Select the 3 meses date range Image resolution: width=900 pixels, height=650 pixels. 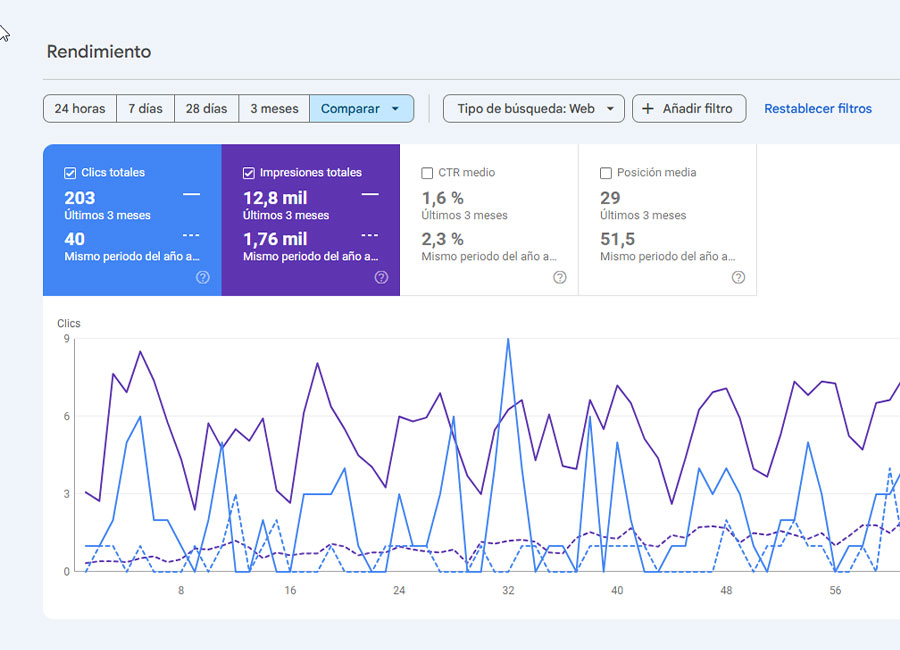(x=274, y=109)
